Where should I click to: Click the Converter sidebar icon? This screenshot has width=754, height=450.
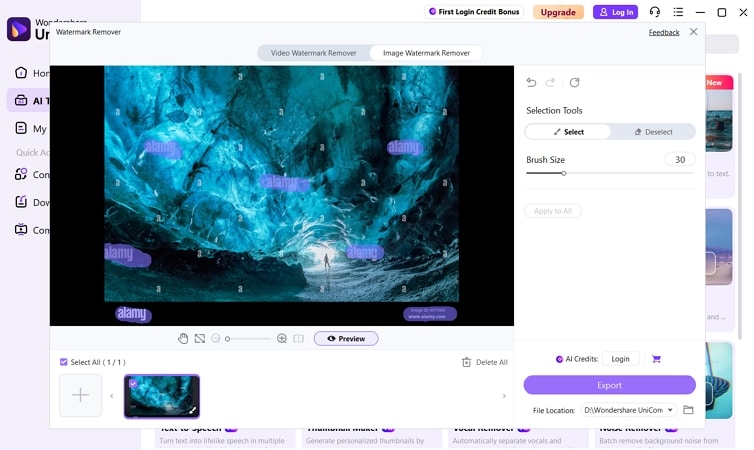pos(21,174)
